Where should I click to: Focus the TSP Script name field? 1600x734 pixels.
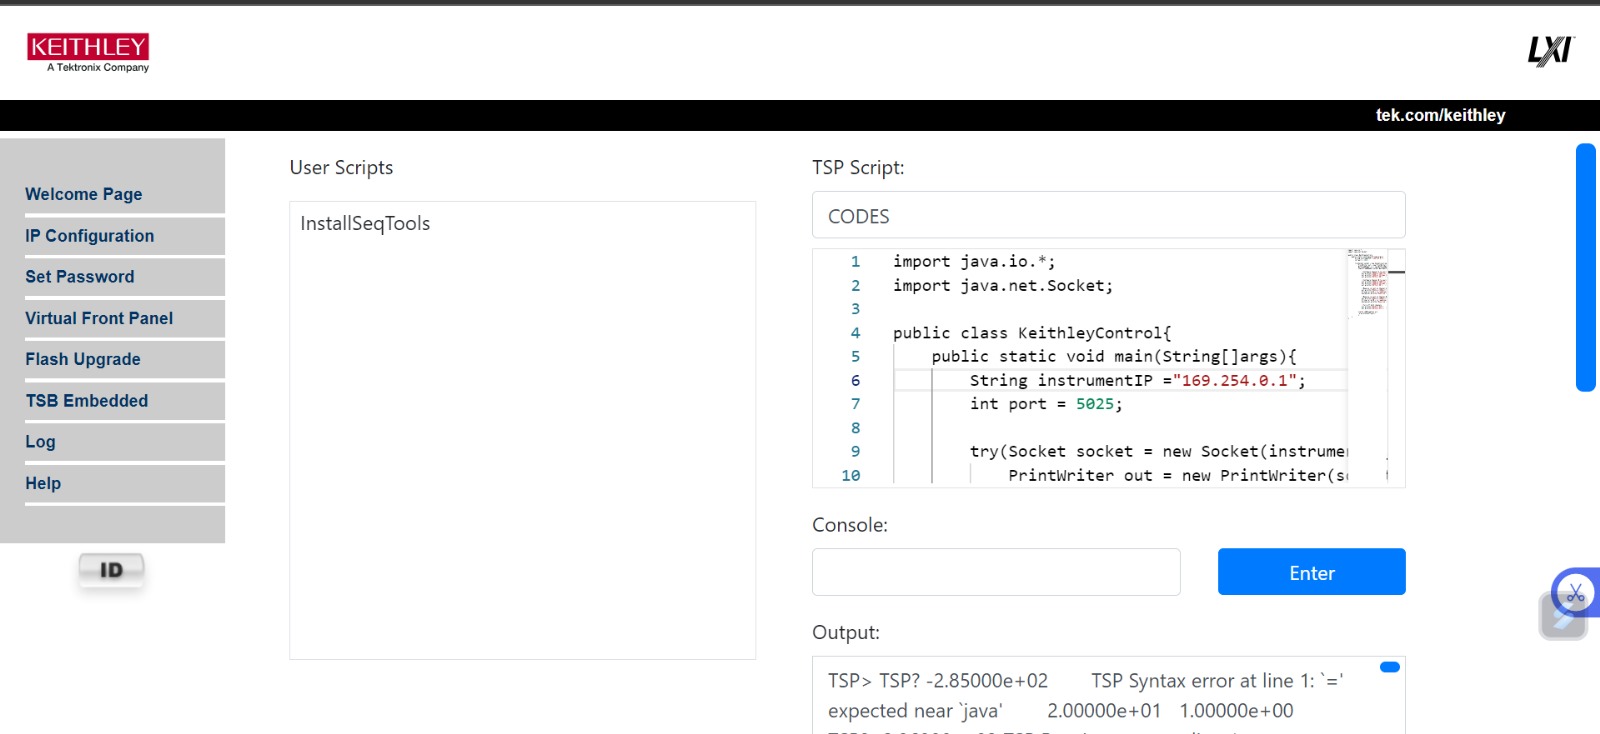pyautogui.click(x=1108, y=216)
